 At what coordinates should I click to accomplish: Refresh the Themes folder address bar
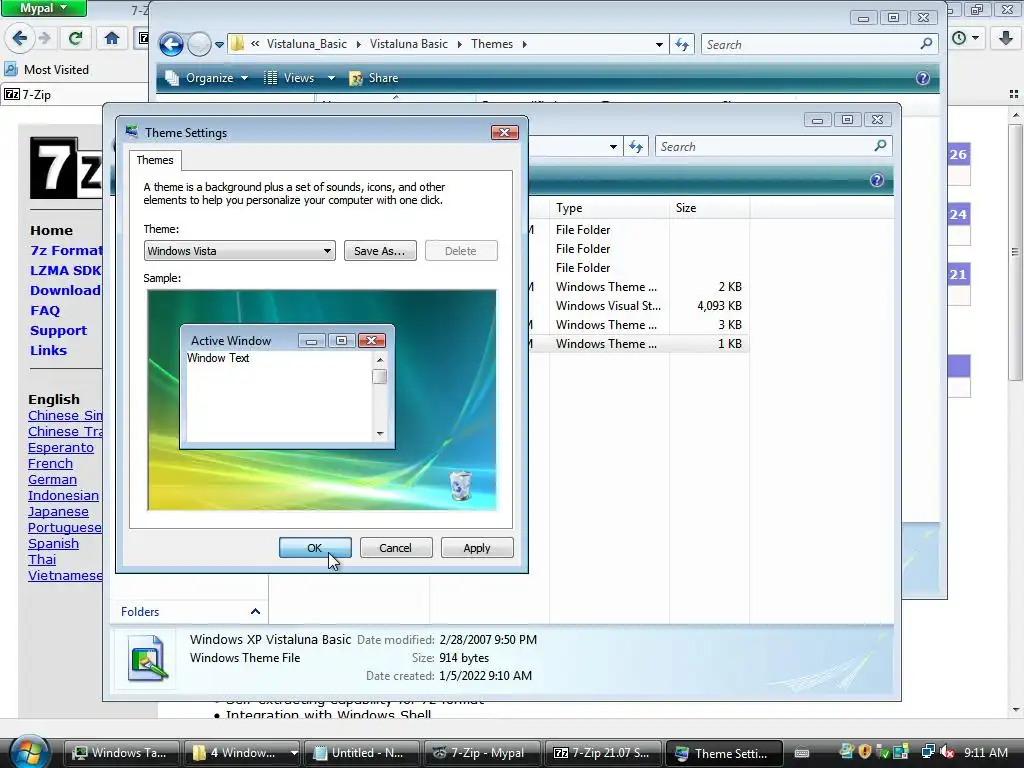682,44
